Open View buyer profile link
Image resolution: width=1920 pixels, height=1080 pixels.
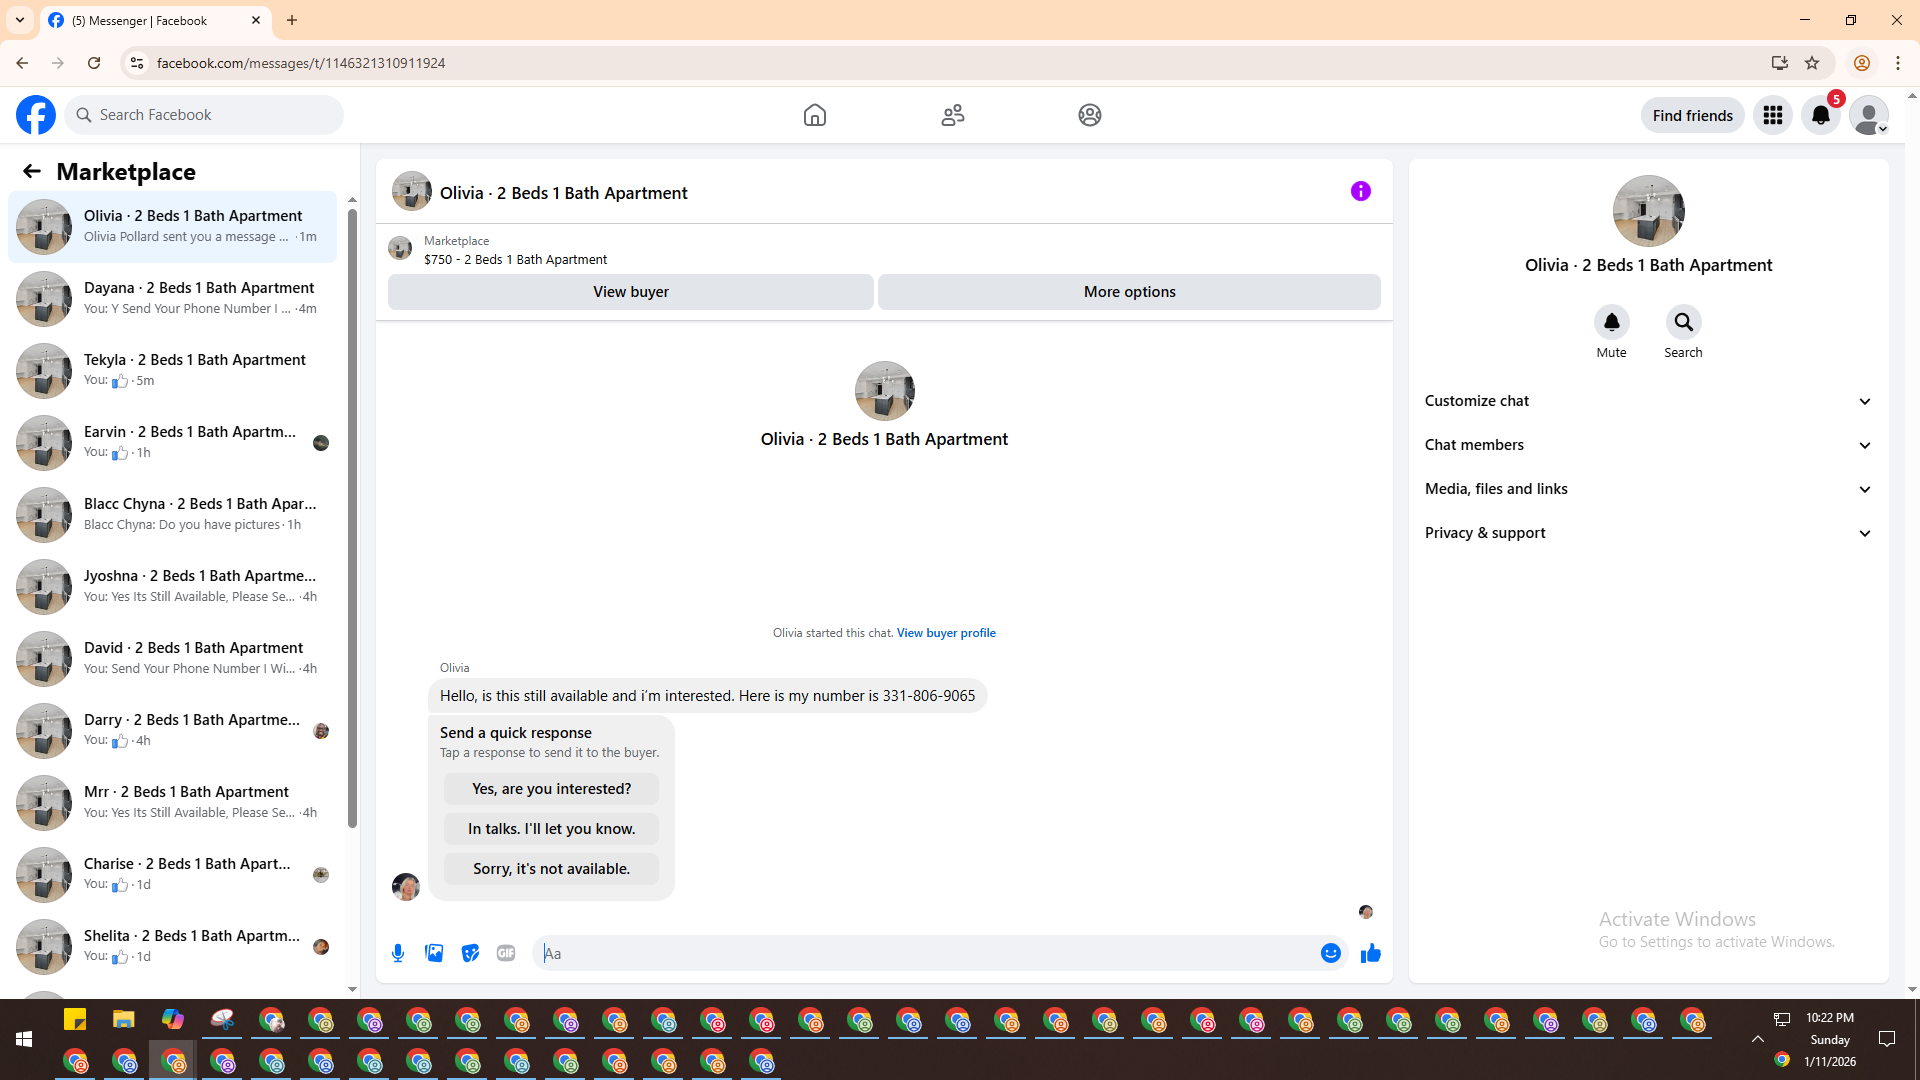coord(946,633)
